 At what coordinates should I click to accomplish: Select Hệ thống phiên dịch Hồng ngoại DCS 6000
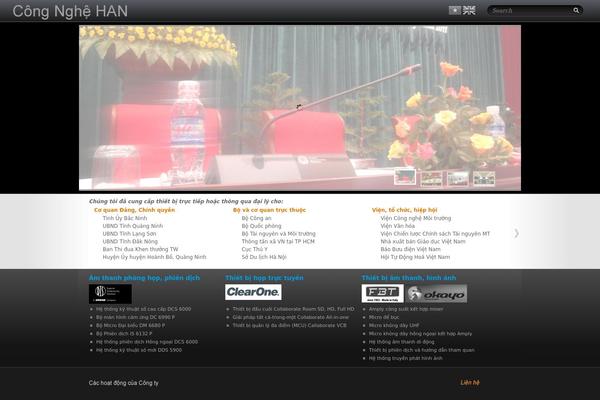click(147, 342)
